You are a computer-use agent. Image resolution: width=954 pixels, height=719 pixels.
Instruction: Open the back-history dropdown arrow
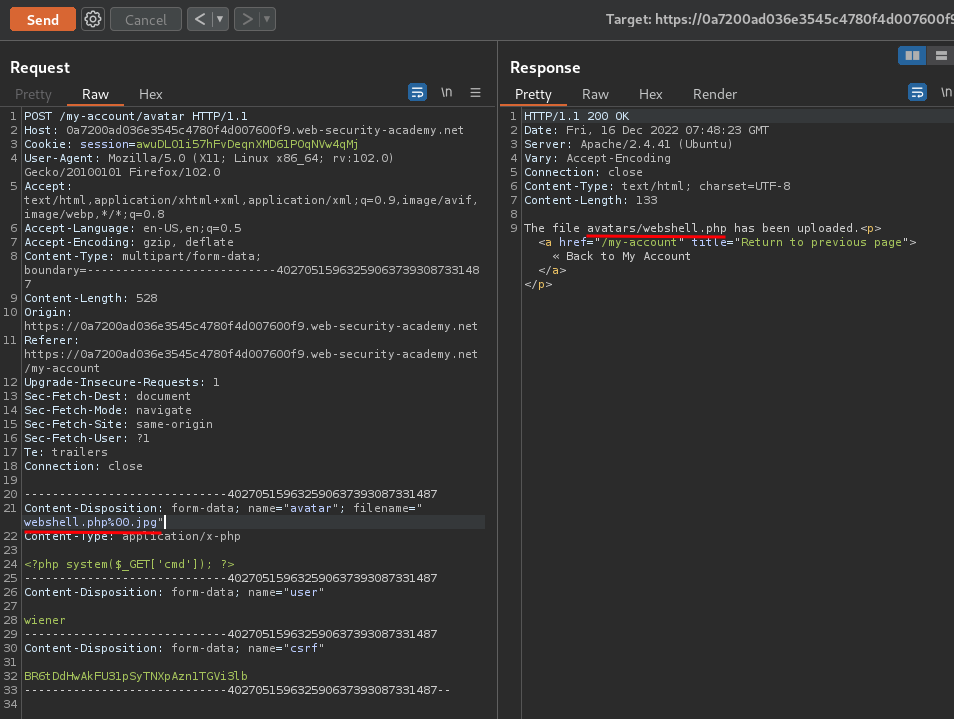pos(220,19)
